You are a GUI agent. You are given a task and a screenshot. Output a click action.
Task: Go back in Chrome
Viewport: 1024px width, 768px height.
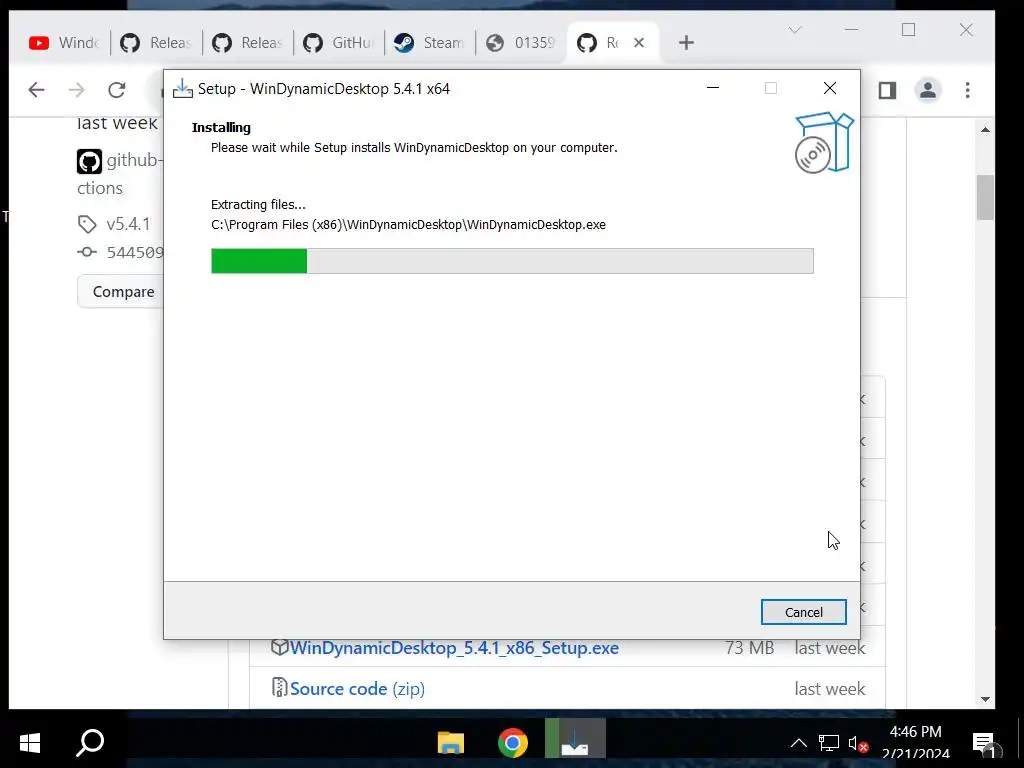coord(37,89)
